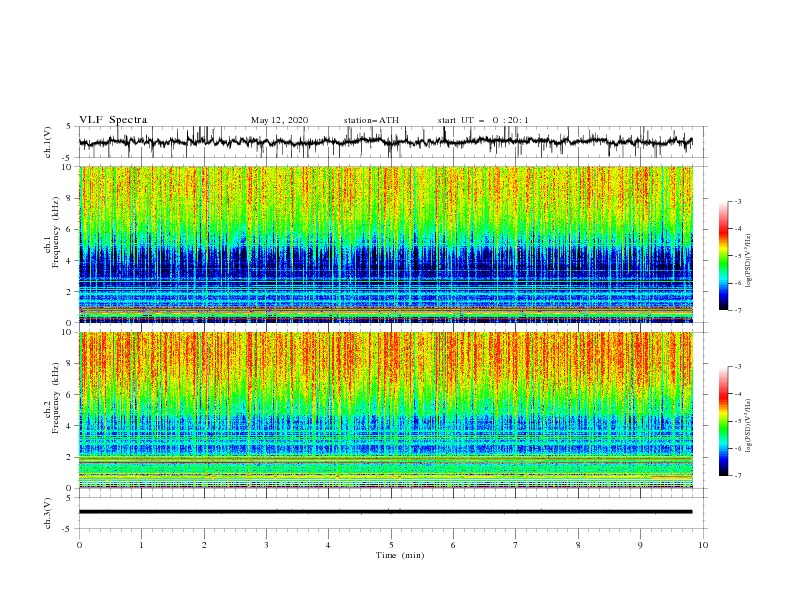
Task: Click the 'Time (min)' axis label
Action: 400,555
